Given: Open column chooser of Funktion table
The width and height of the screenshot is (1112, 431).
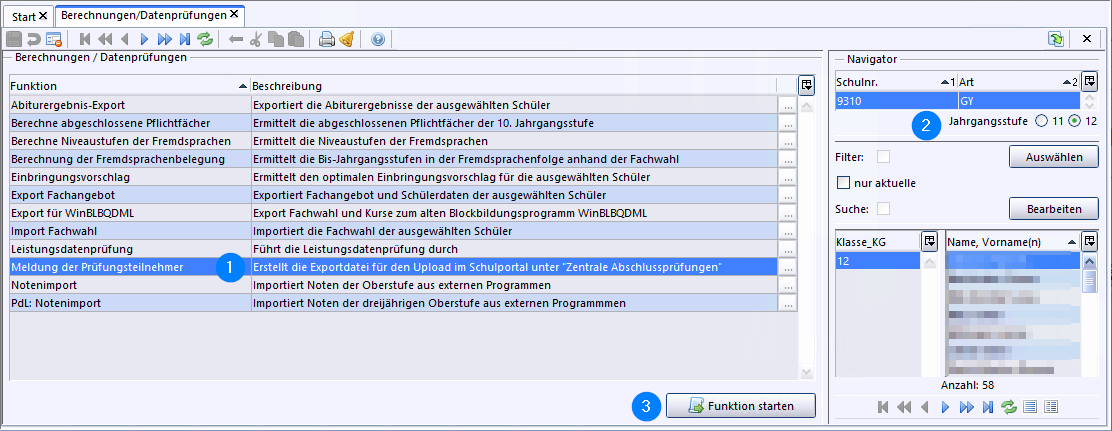Looking at the screenshot, I should pyautogui.click(x=806, y=85).
